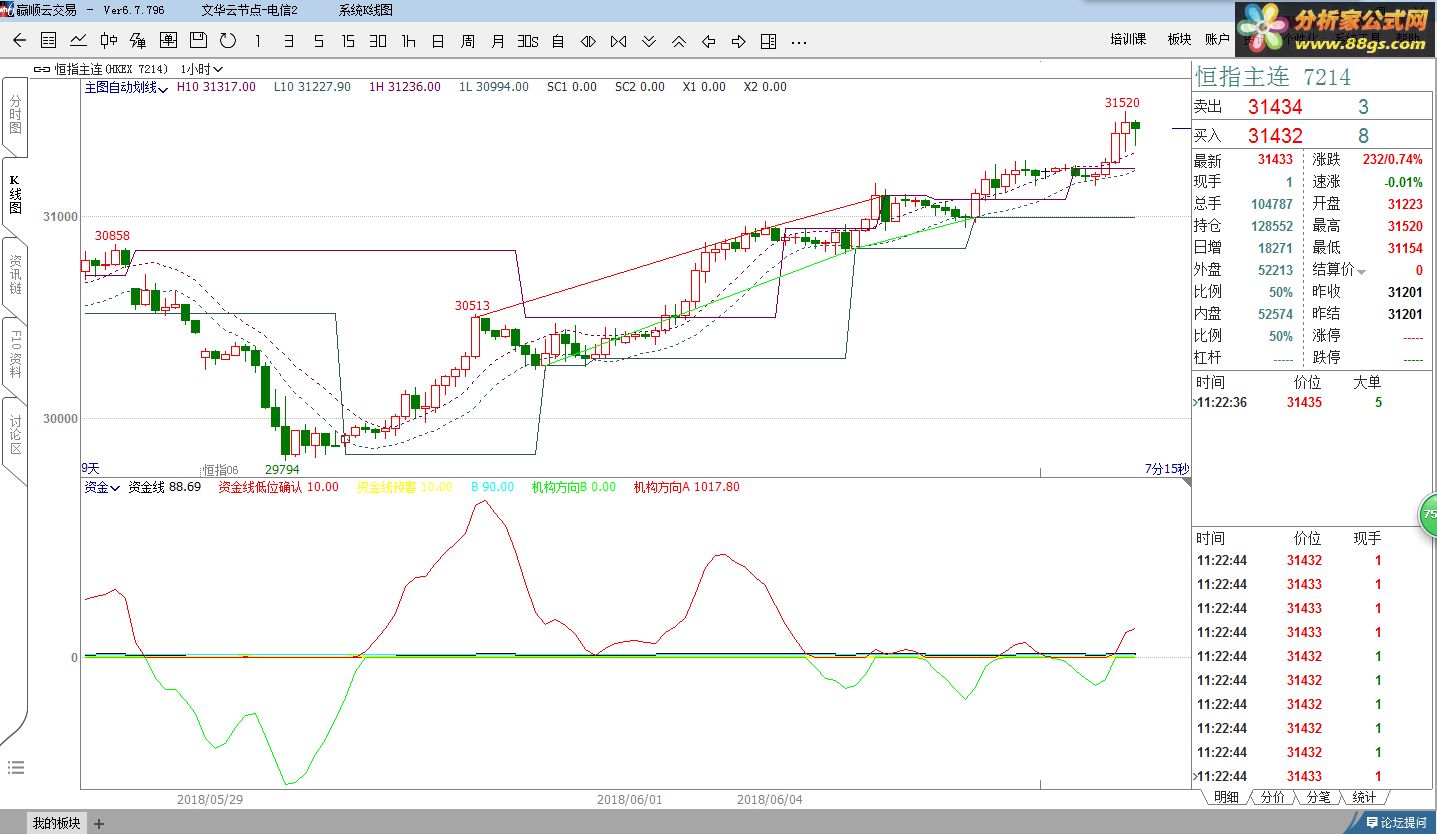Viewport: 1437px width, 834px height.
Task: Click the save floppy-disk icon
Action: click(x=198, y=41)
